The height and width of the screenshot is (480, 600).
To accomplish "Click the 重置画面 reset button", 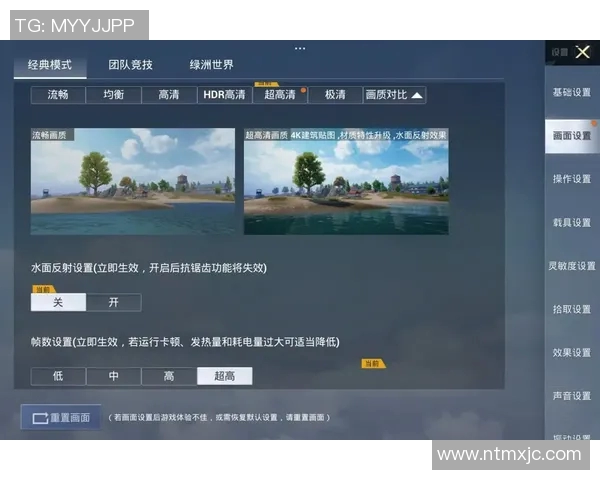I will [x=61, y=418].
